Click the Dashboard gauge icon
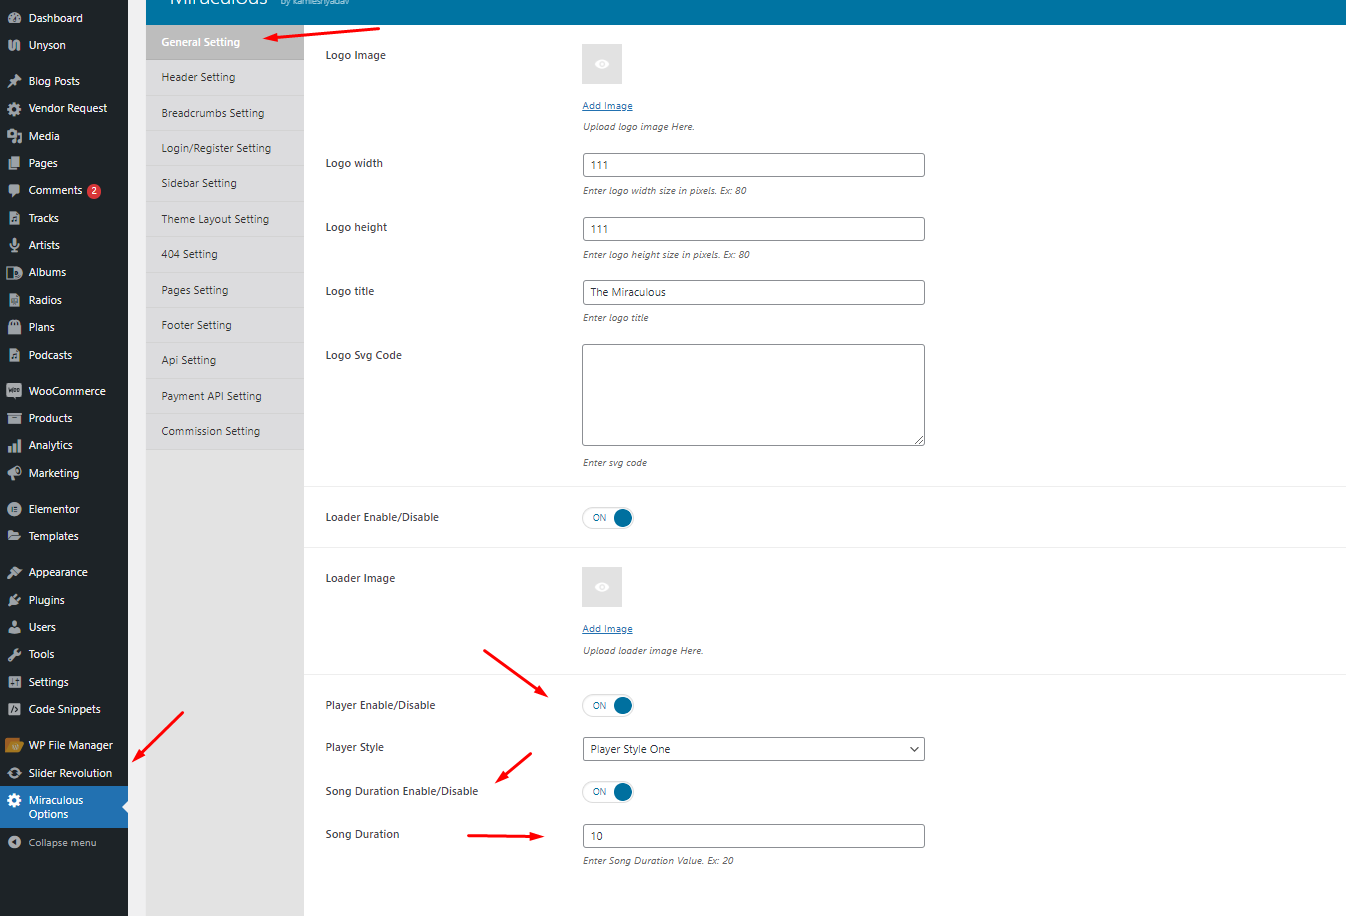Screen dimensions: 1346x916 coord(14,18)
